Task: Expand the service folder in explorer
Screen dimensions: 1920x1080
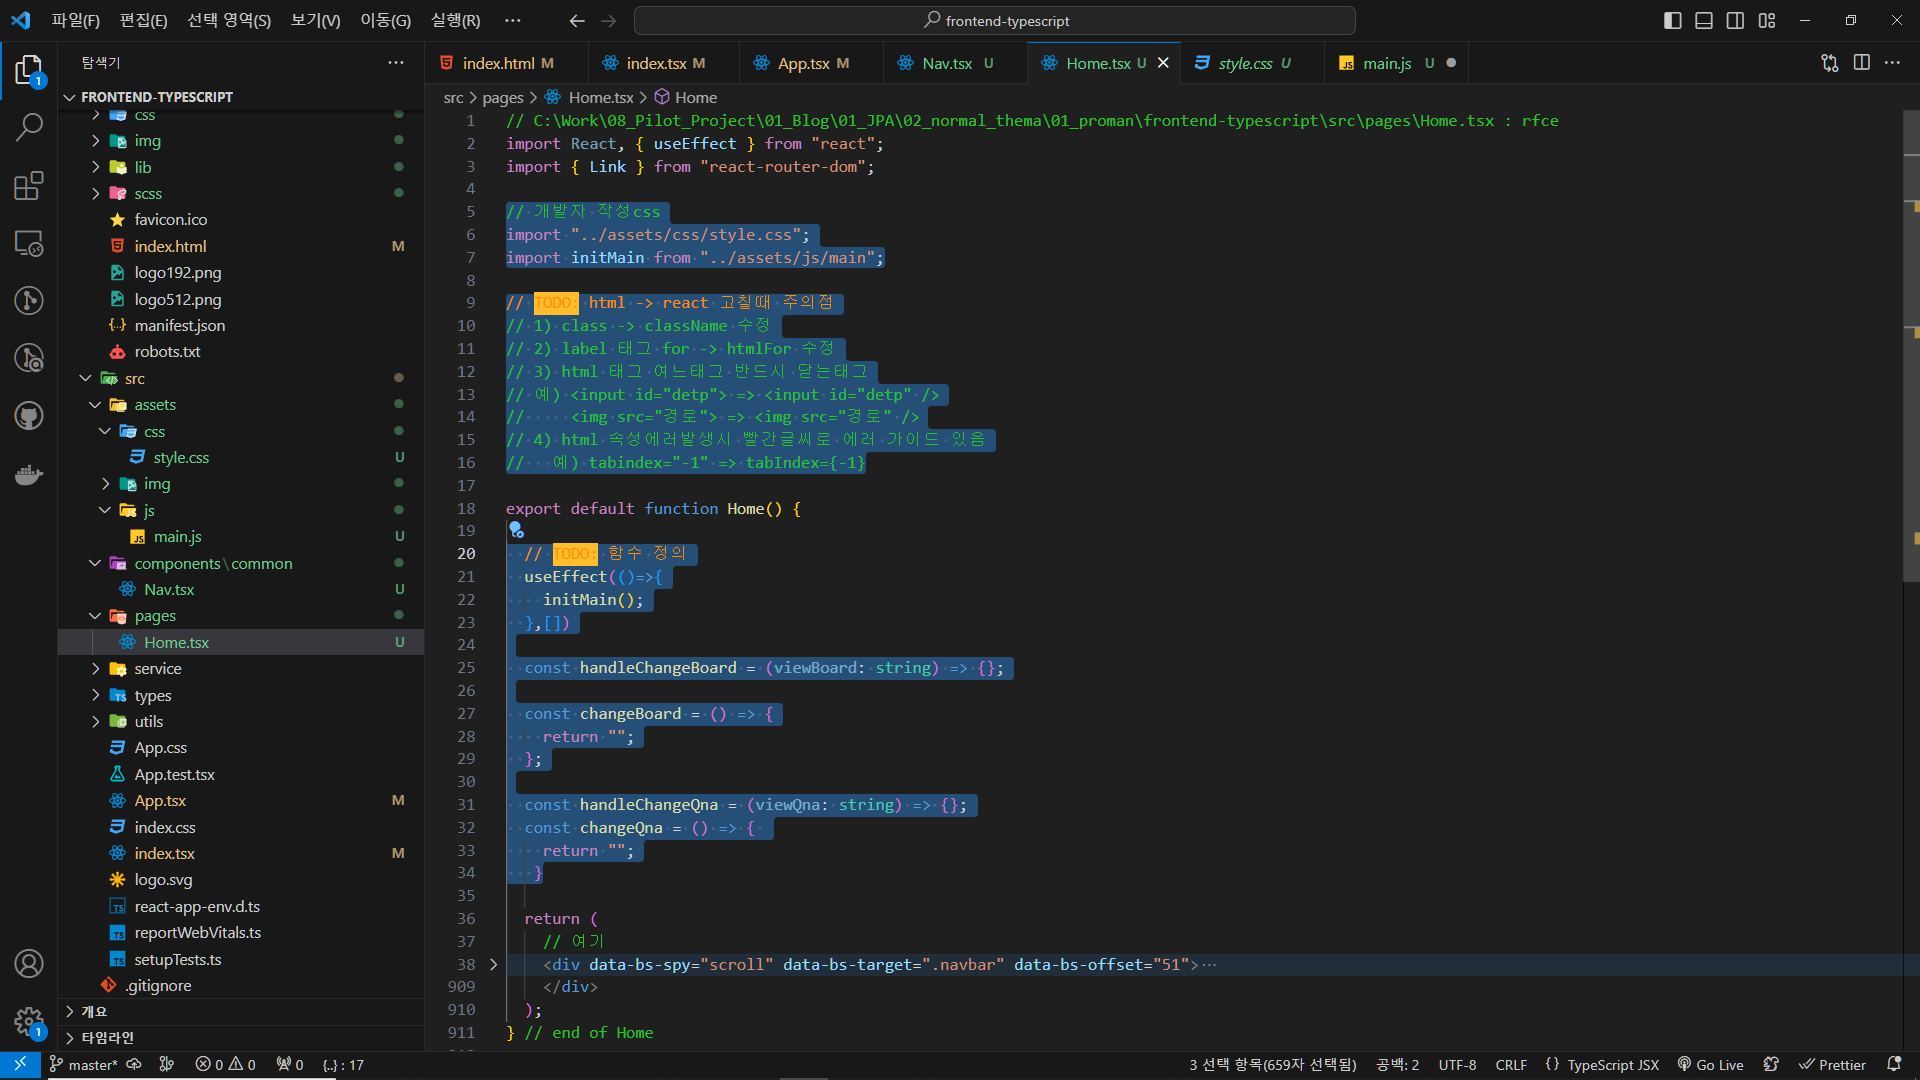Action: click(158, 669)
